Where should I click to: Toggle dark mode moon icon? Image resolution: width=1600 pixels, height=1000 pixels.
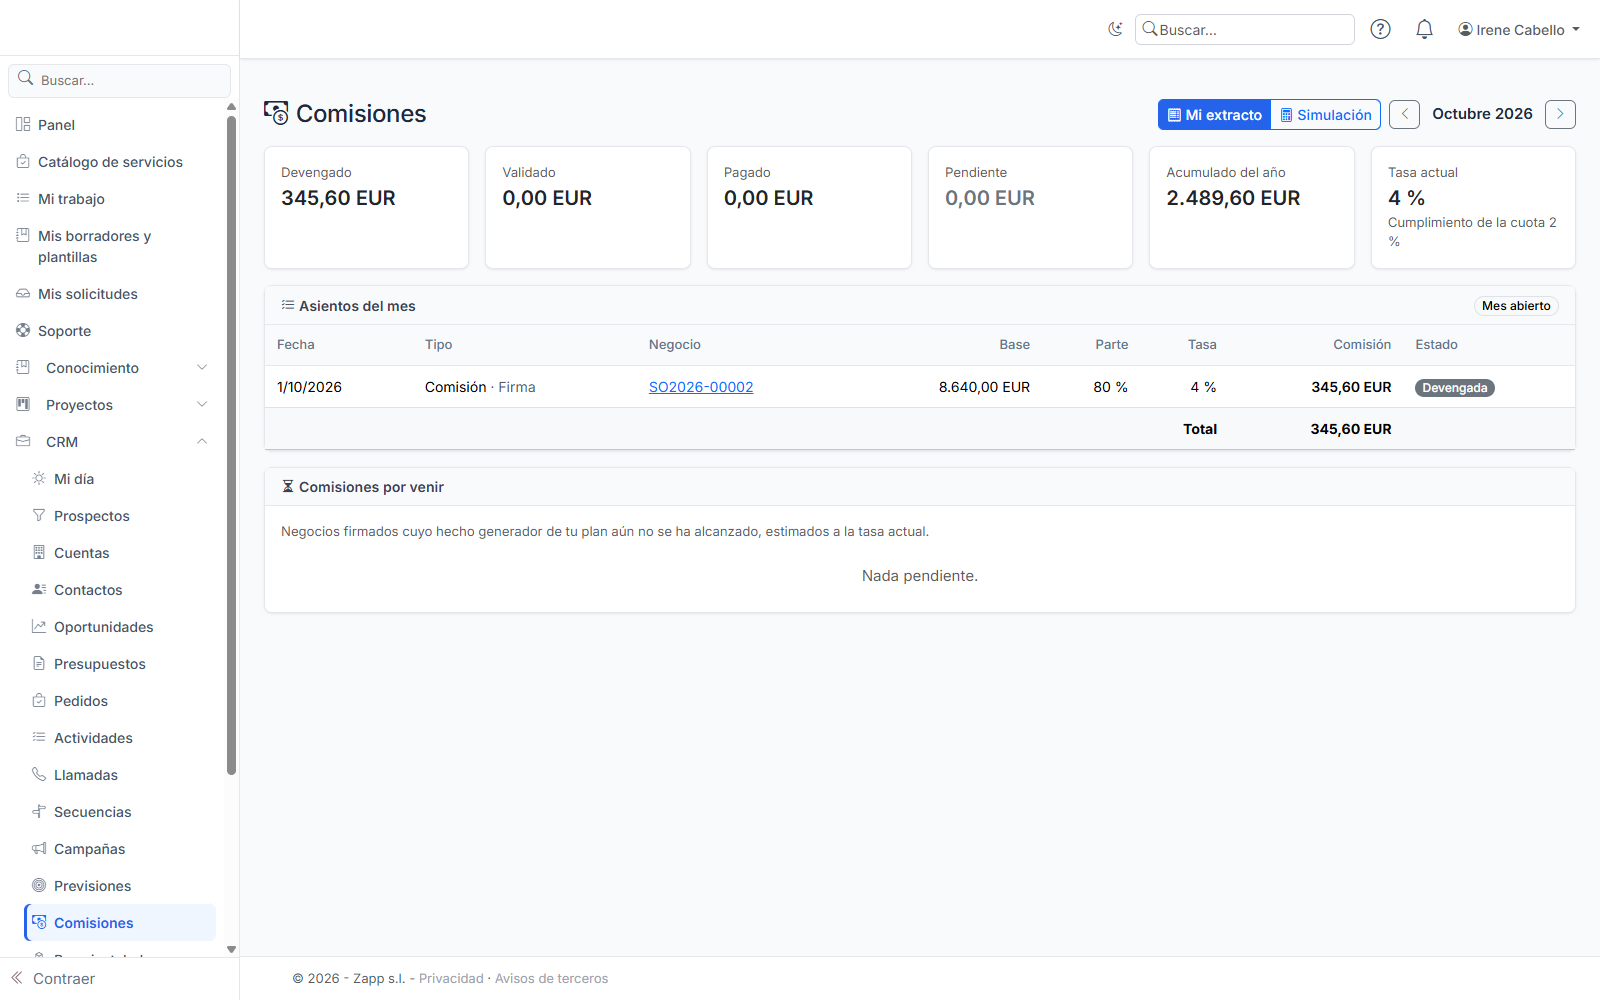click(1115, 29)
